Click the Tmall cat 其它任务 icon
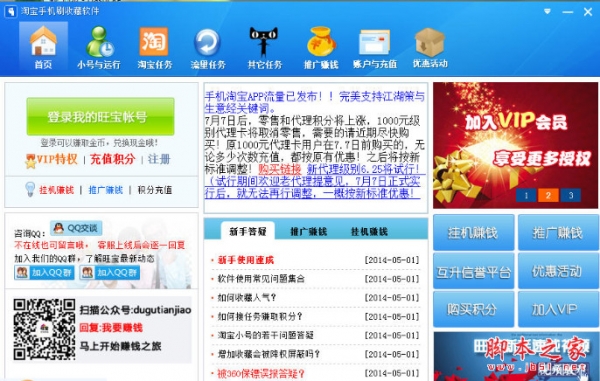The width and height of the screenshot is (600, 381). [264, 47]
